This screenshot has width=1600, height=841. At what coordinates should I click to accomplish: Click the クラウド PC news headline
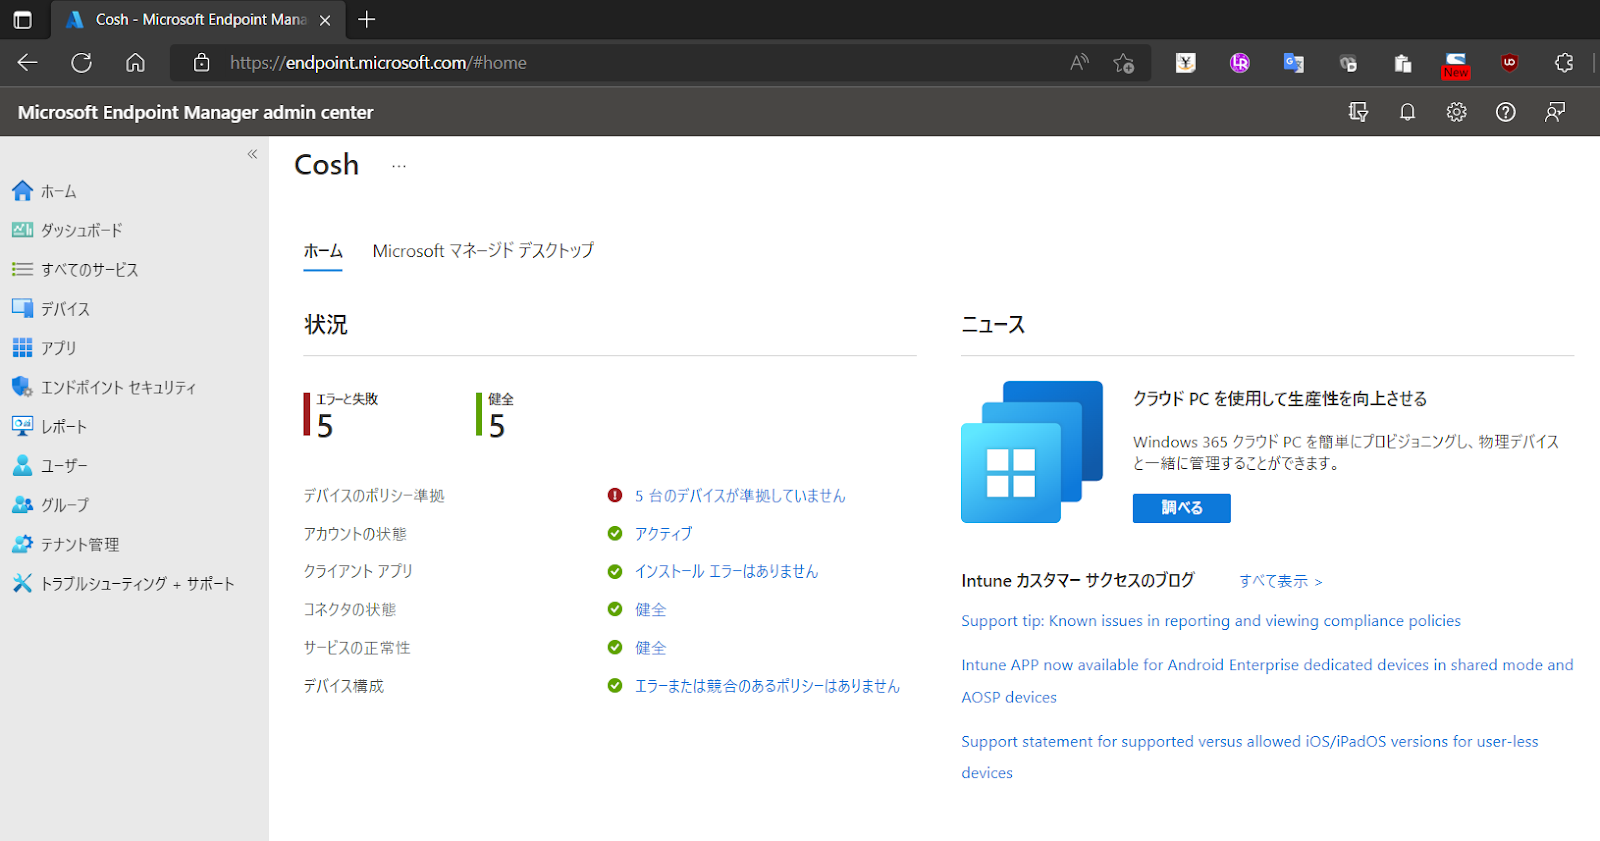[1280, 399]
